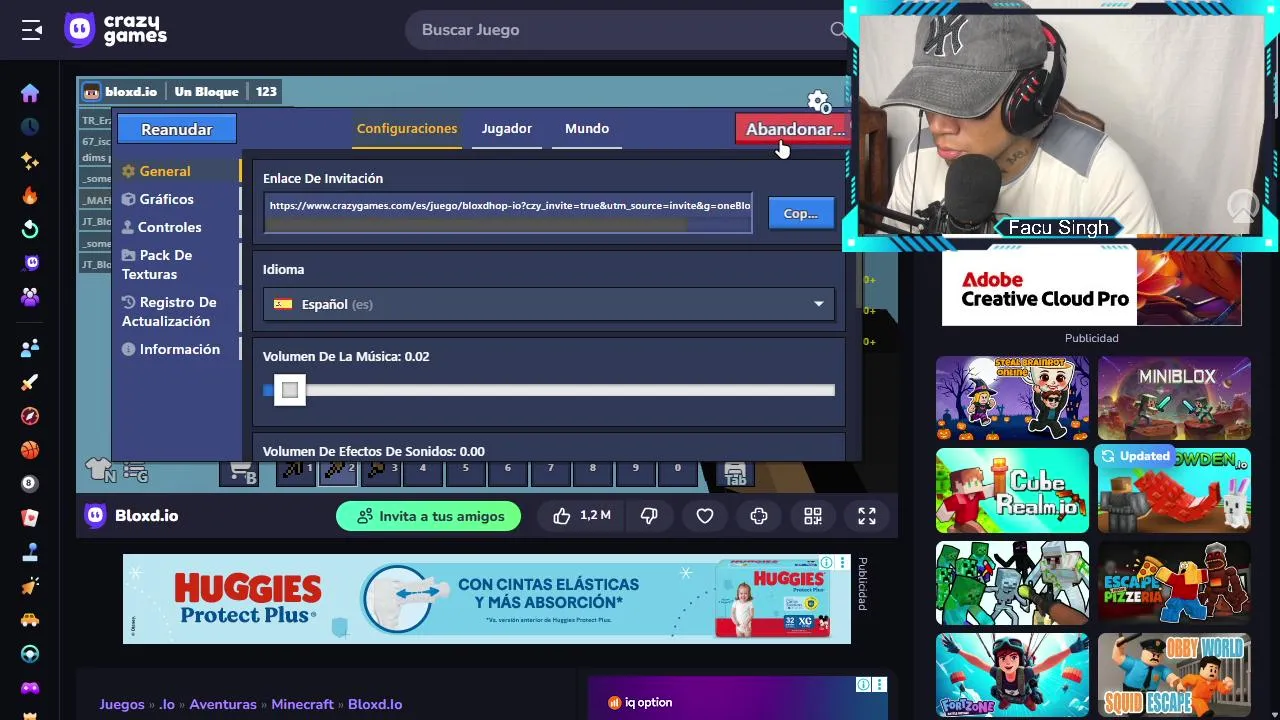
Task: Switch to the Configuraciones tab
Action: coord(407,128)
